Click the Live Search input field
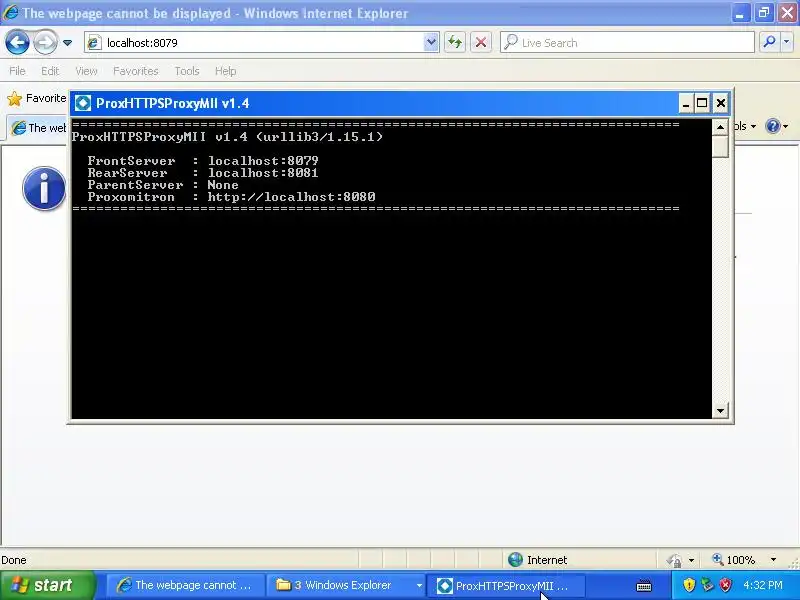 click(627, 42)
